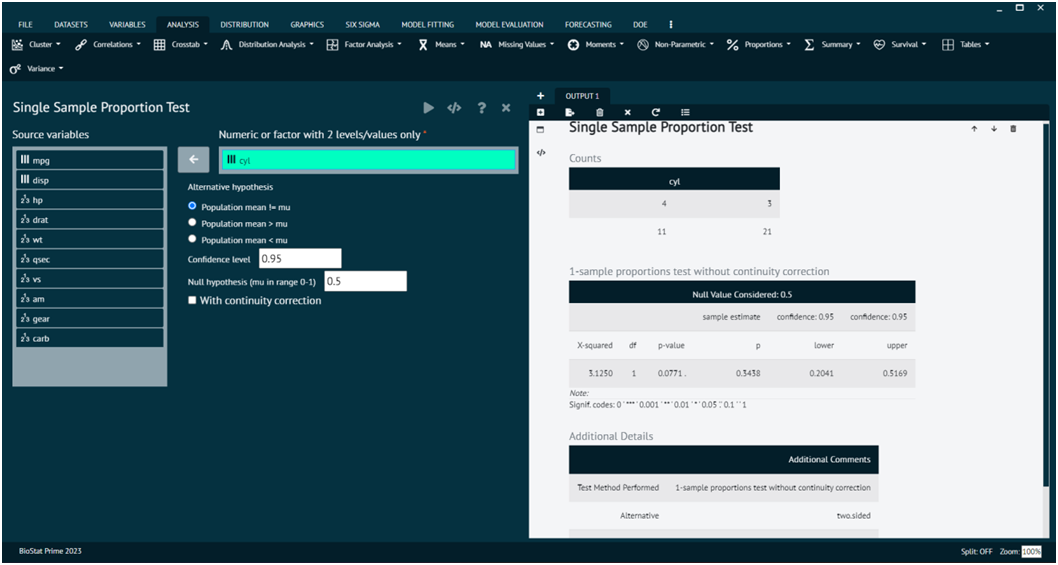Select the wt source variable
Image resolution: width=1058 pixels, height=565 pixels.
point(90,239)
